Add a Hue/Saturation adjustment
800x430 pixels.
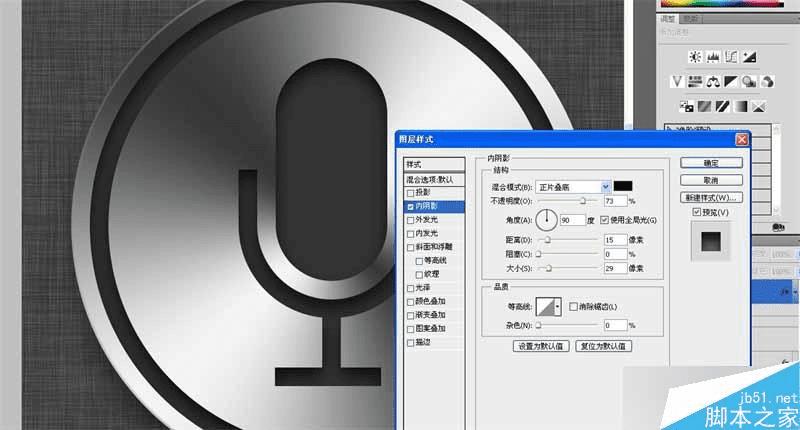pyautogui.click(x=695, y=82)
